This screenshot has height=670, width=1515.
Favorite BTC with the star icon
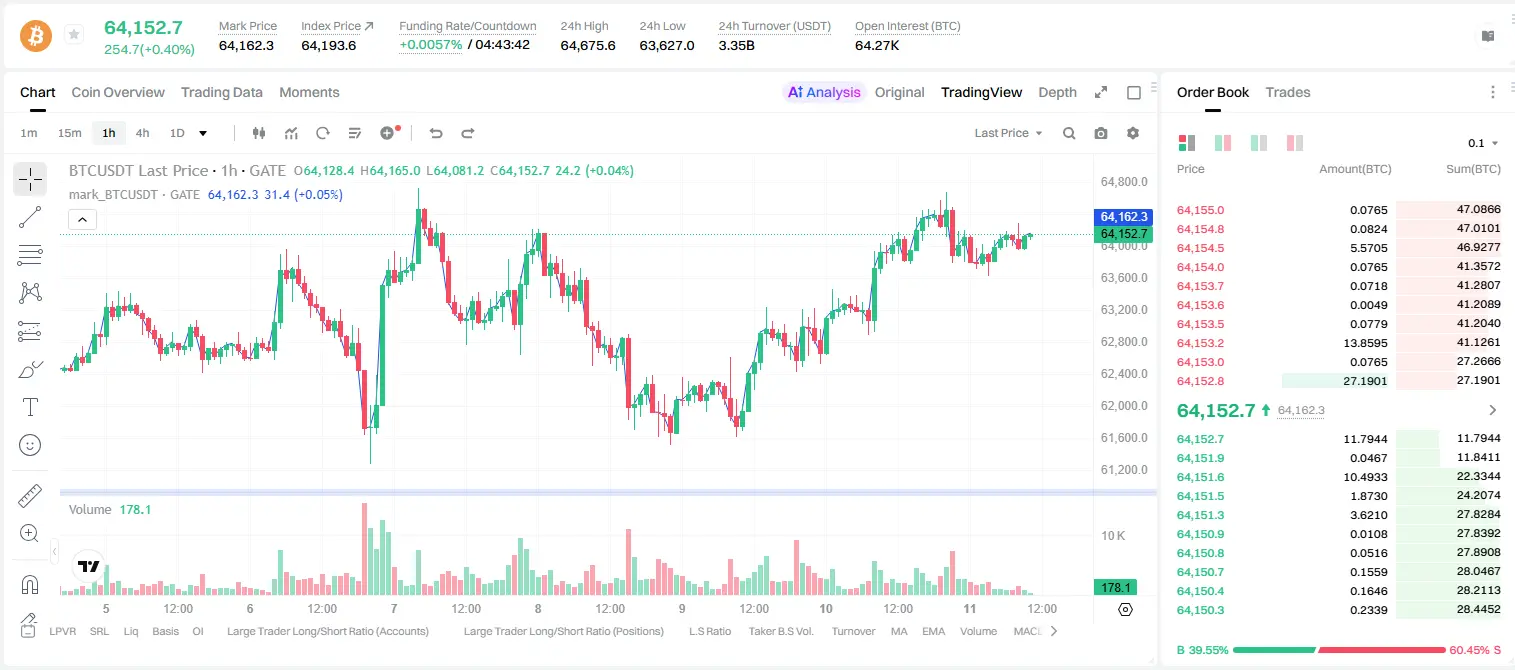(x=74, y=35)
